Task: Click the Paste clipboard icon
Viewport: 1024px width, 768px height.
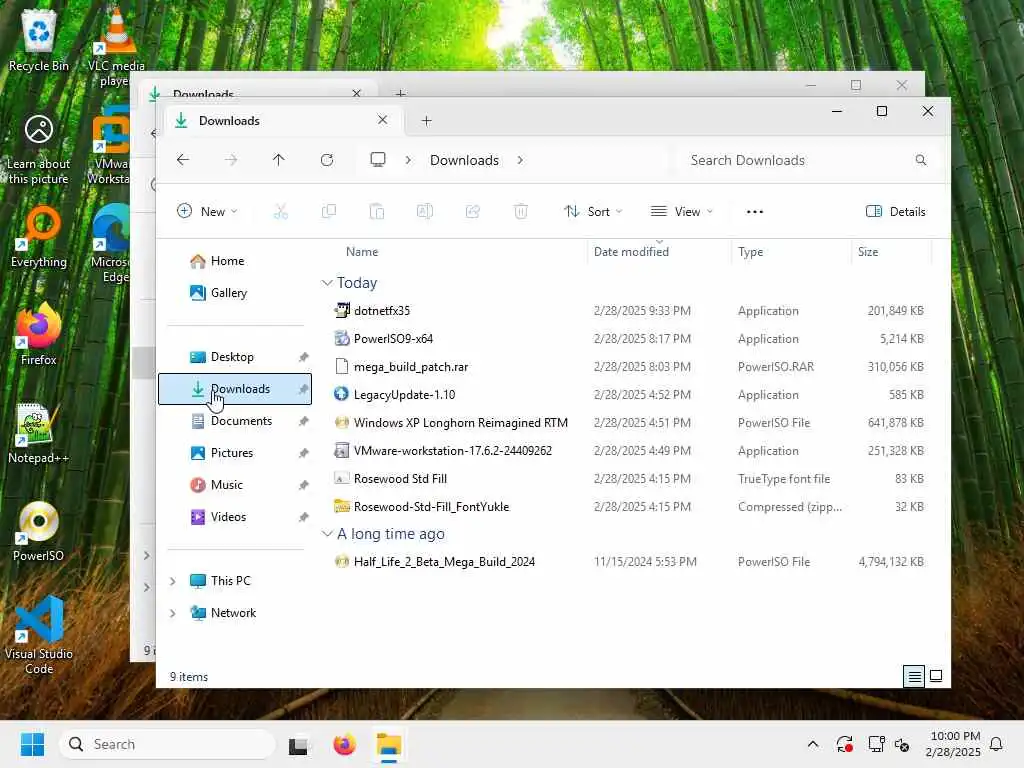Action: (x=377, y=212)
